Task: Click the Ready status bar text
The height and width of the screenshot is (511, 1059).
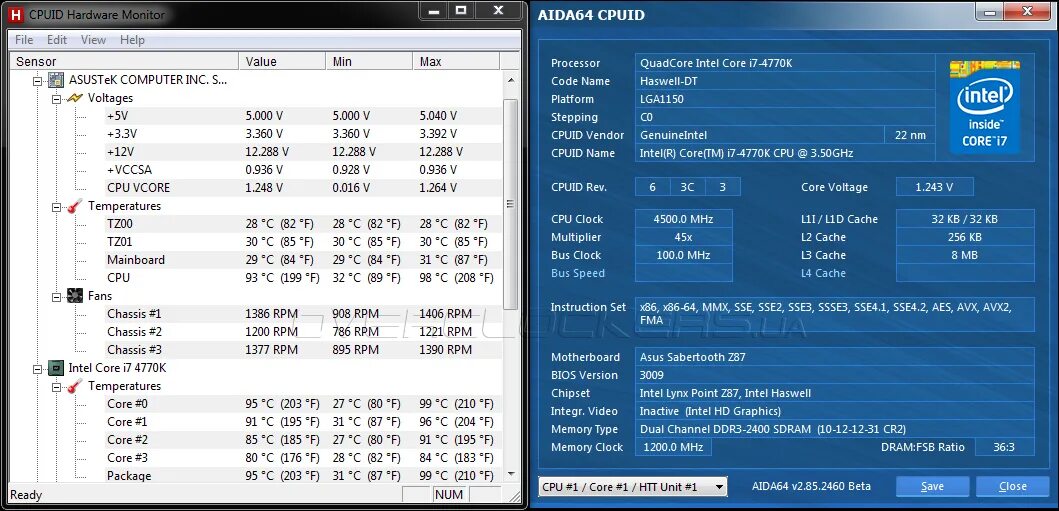Action: 26,495
